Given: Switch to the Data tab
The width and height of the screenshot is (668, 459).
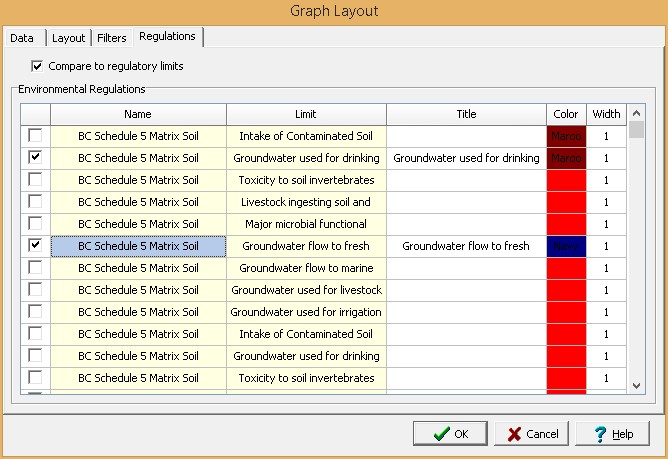Looking at the screenshot, I should click(x=22, y=37).
